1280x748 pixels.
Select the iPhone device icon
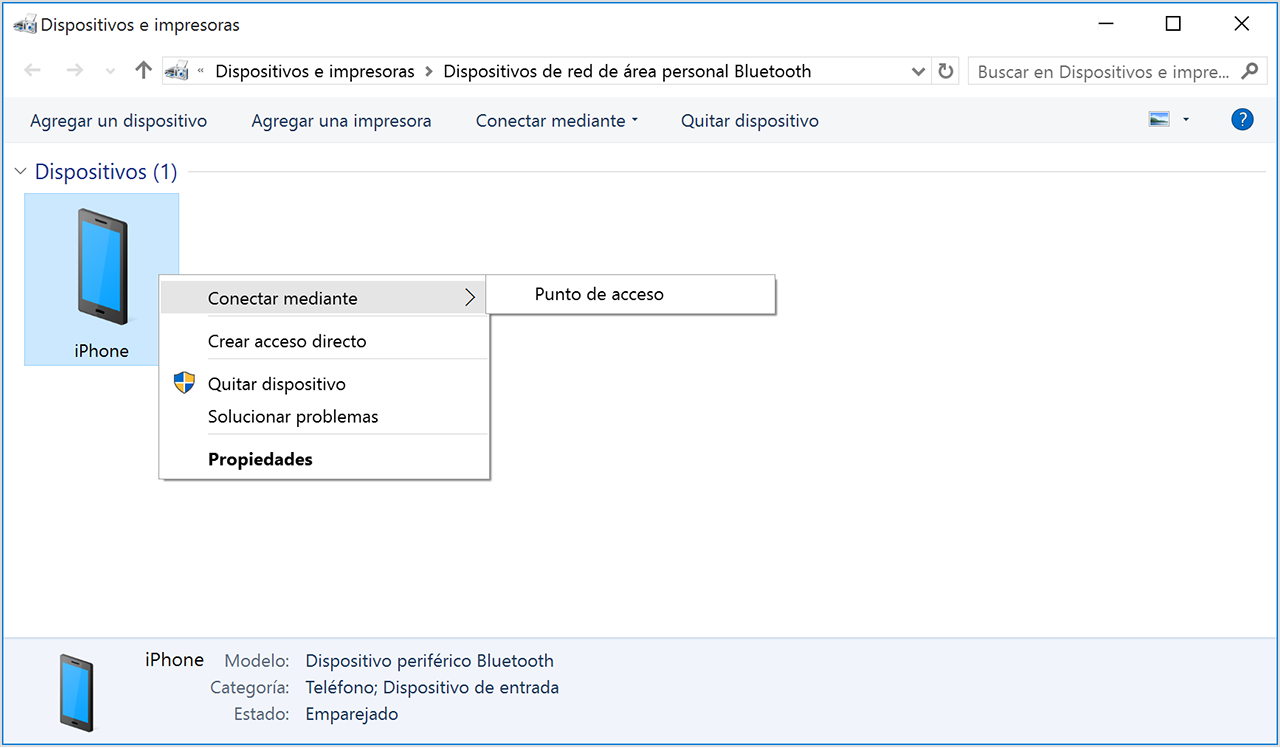click(102, 279)
